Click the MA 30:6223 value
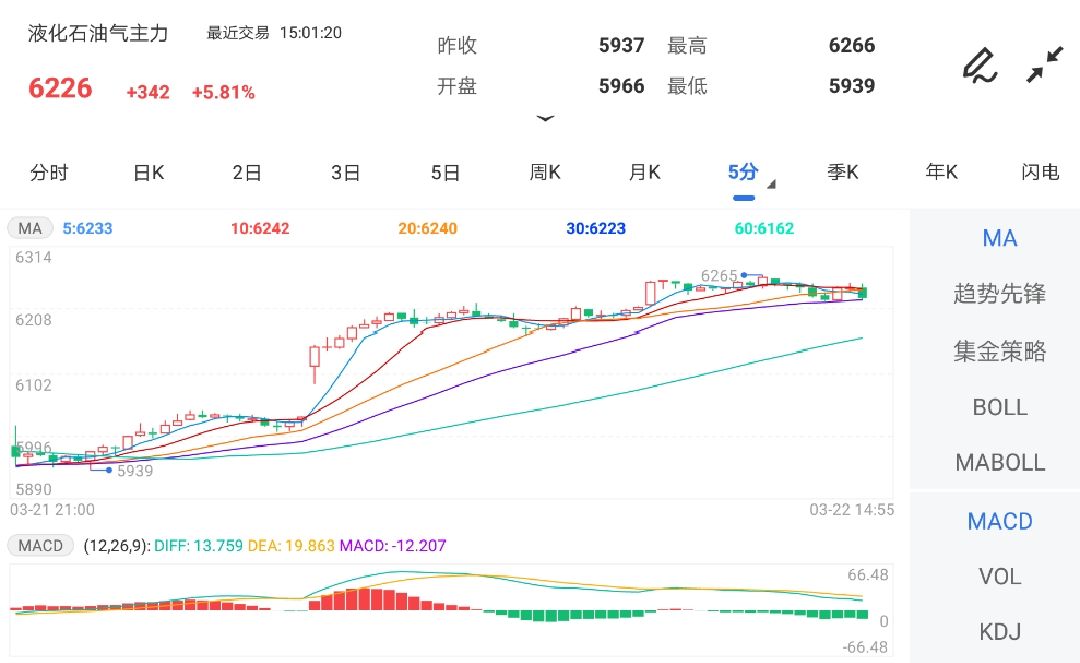Viewport: 1080px width, 663px height. (x=596, y=229)
